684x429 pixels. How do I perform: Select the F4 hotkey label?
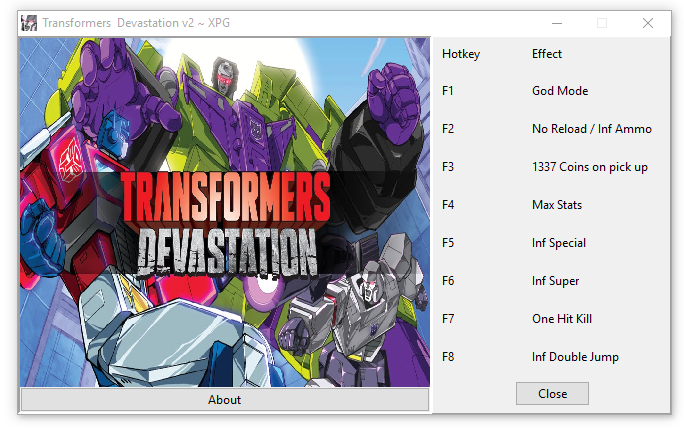[x=448, y=205]
